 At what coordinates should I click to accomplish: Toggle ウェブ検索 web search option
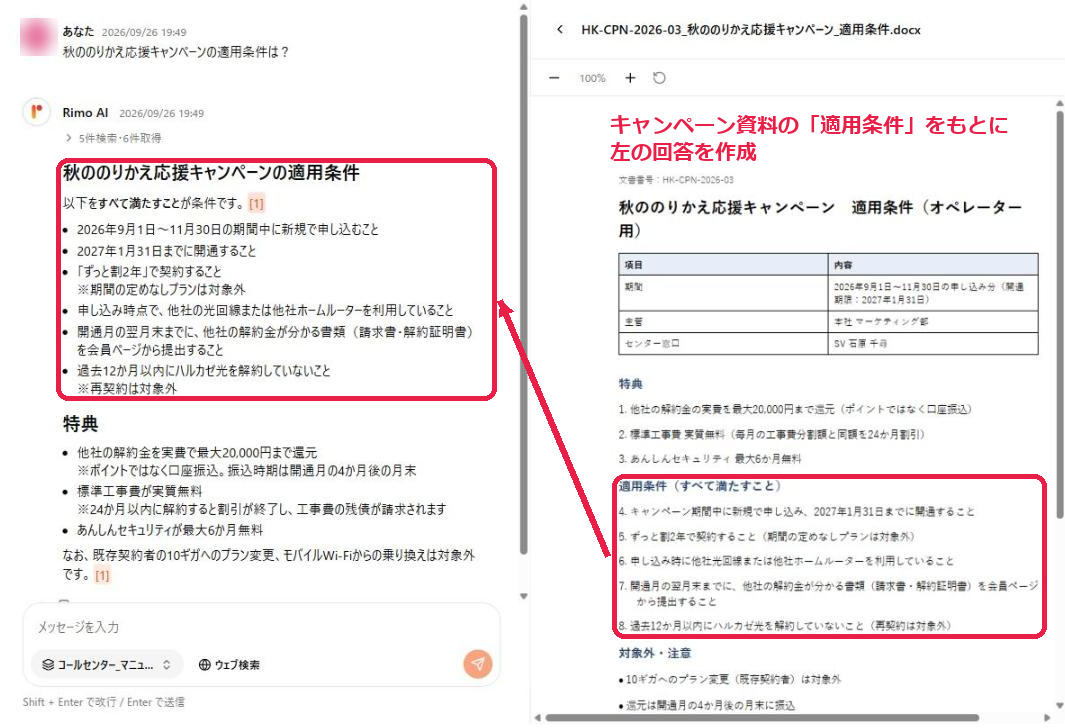tap(229, 665)
